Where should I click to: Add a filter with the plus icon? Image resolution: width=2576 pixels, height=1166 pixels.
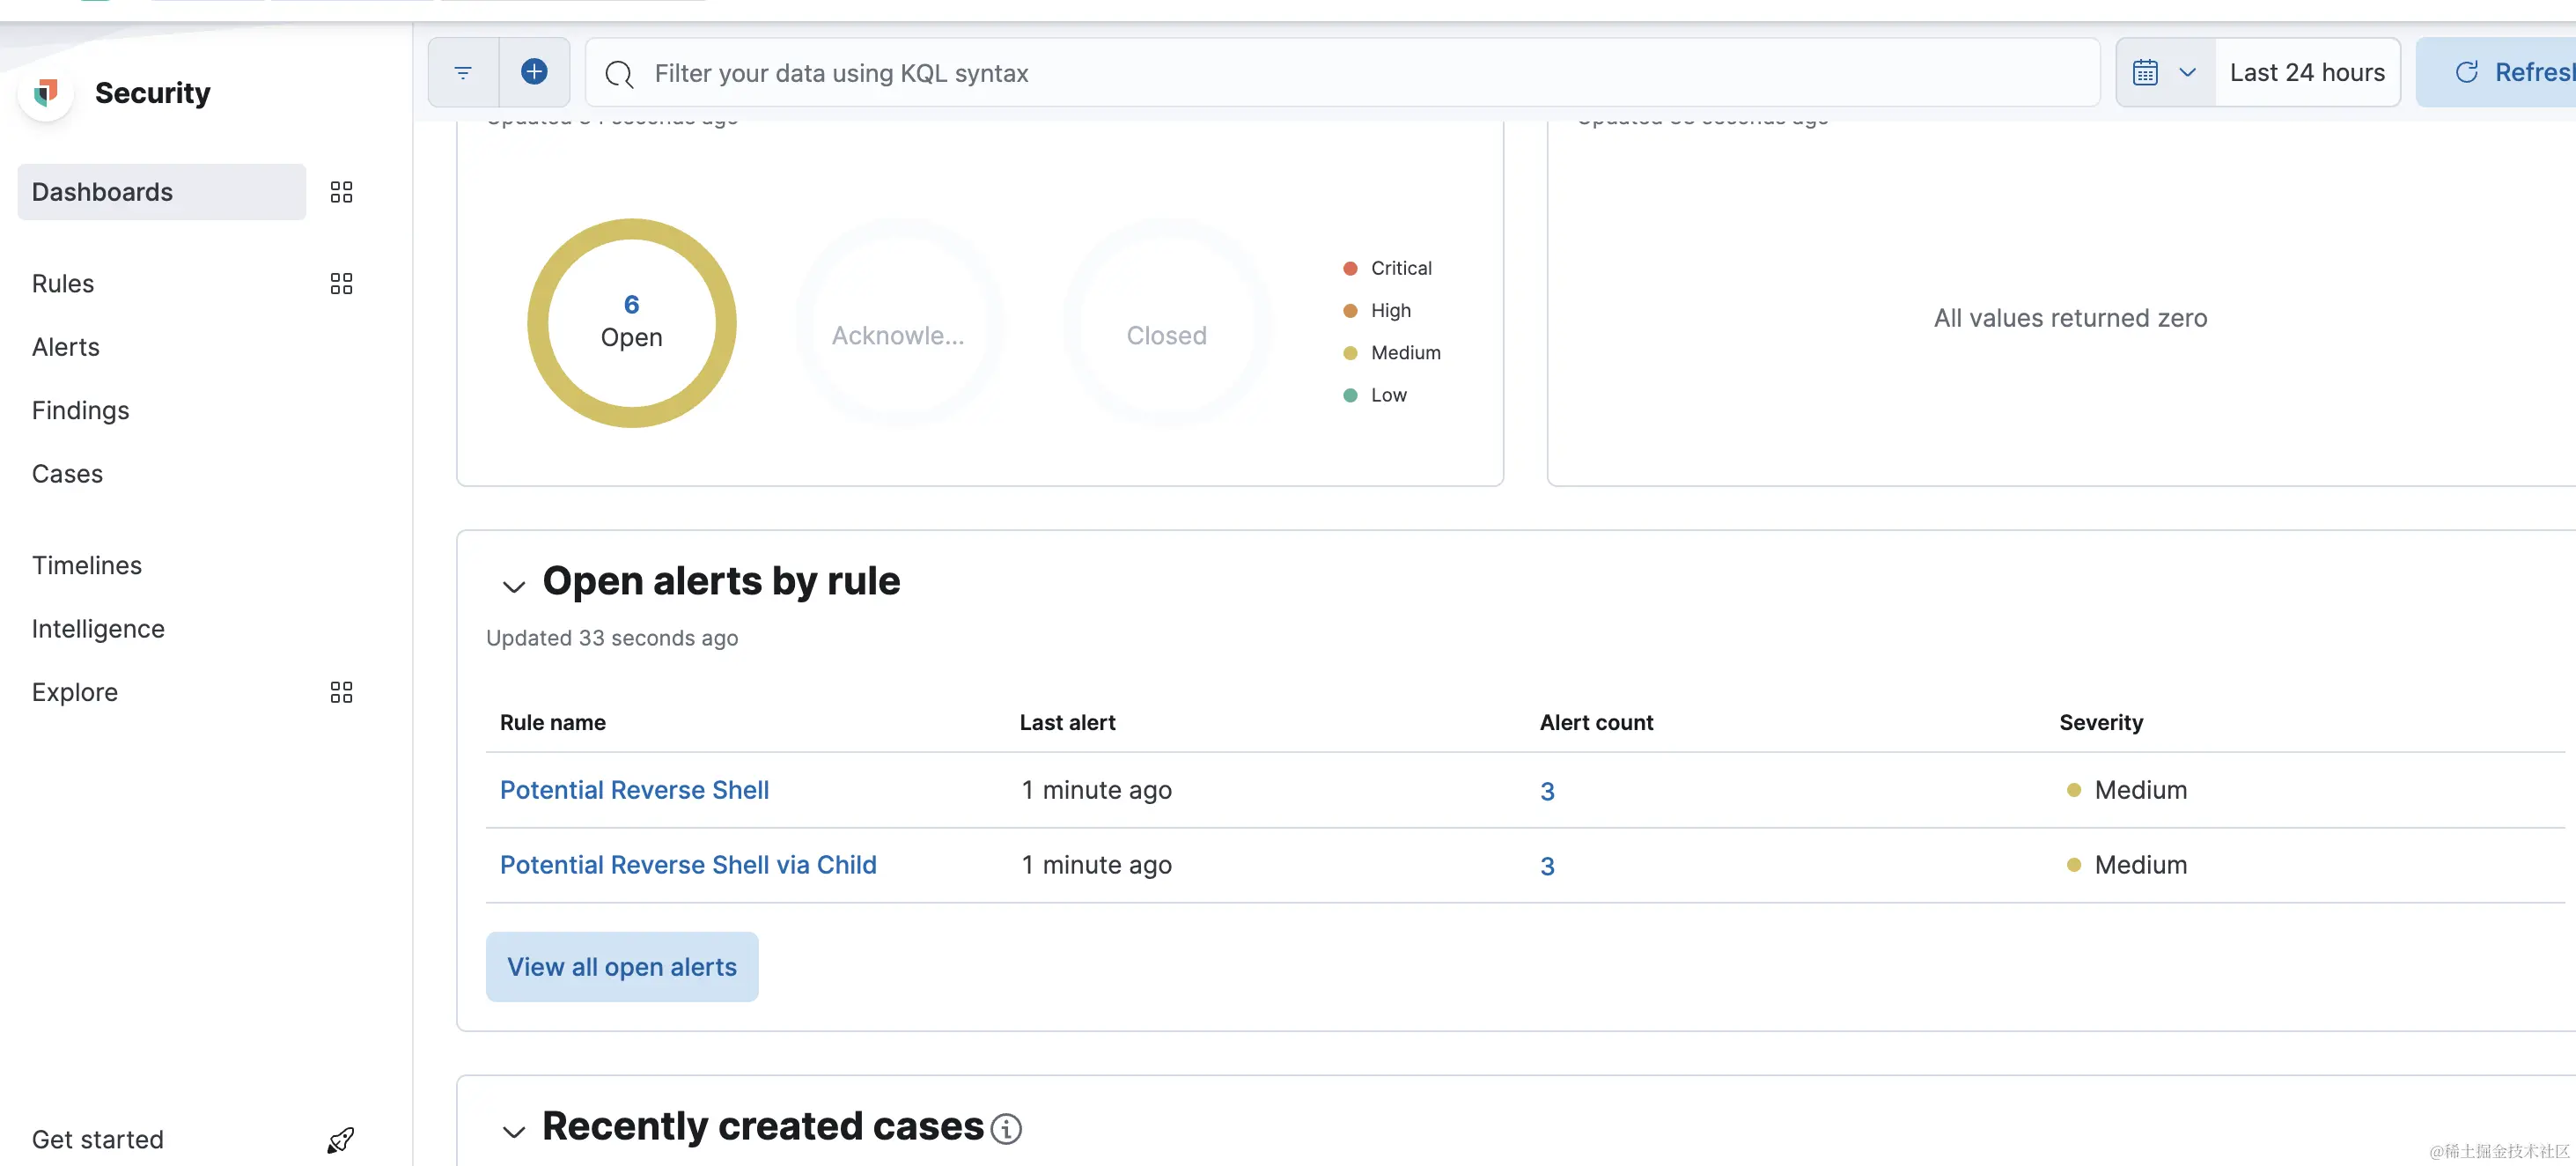coord(534,72)
